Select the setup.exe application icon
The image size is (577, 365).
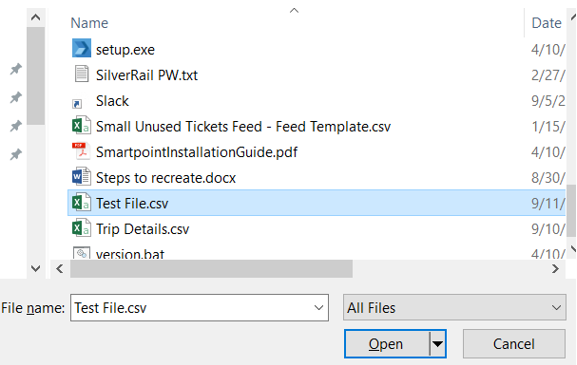pos(81,48)
